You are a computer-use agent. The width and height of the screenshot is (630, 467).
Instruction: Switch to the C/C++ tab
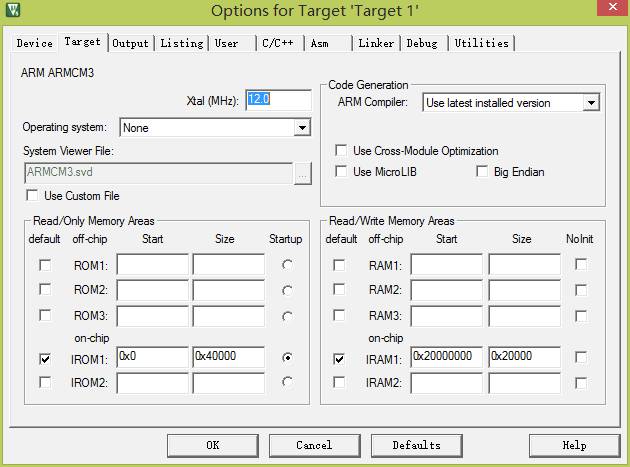coord(278,43)
